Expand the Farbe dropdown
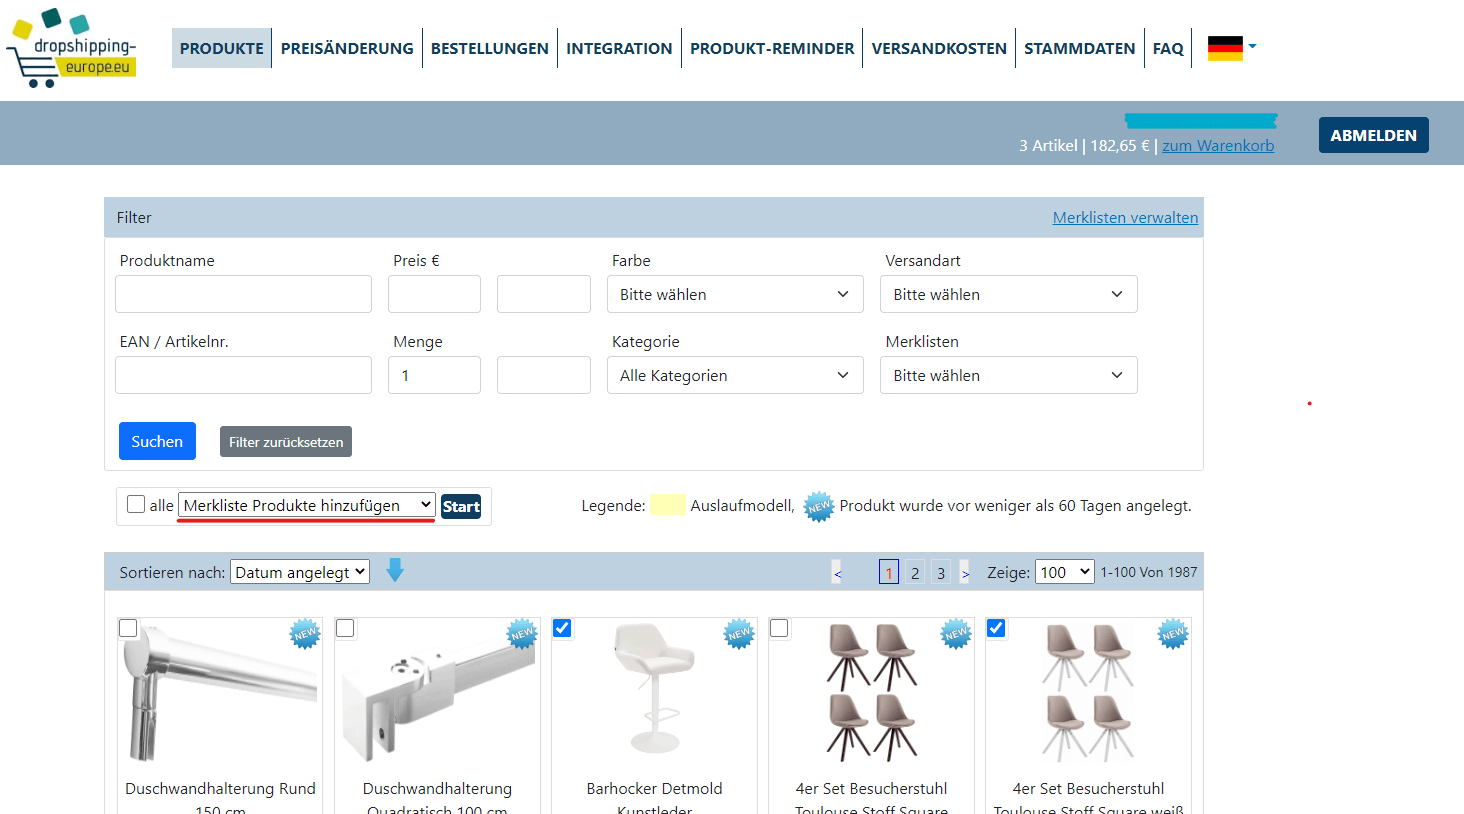1464x814 pixels. pos(734,294)
